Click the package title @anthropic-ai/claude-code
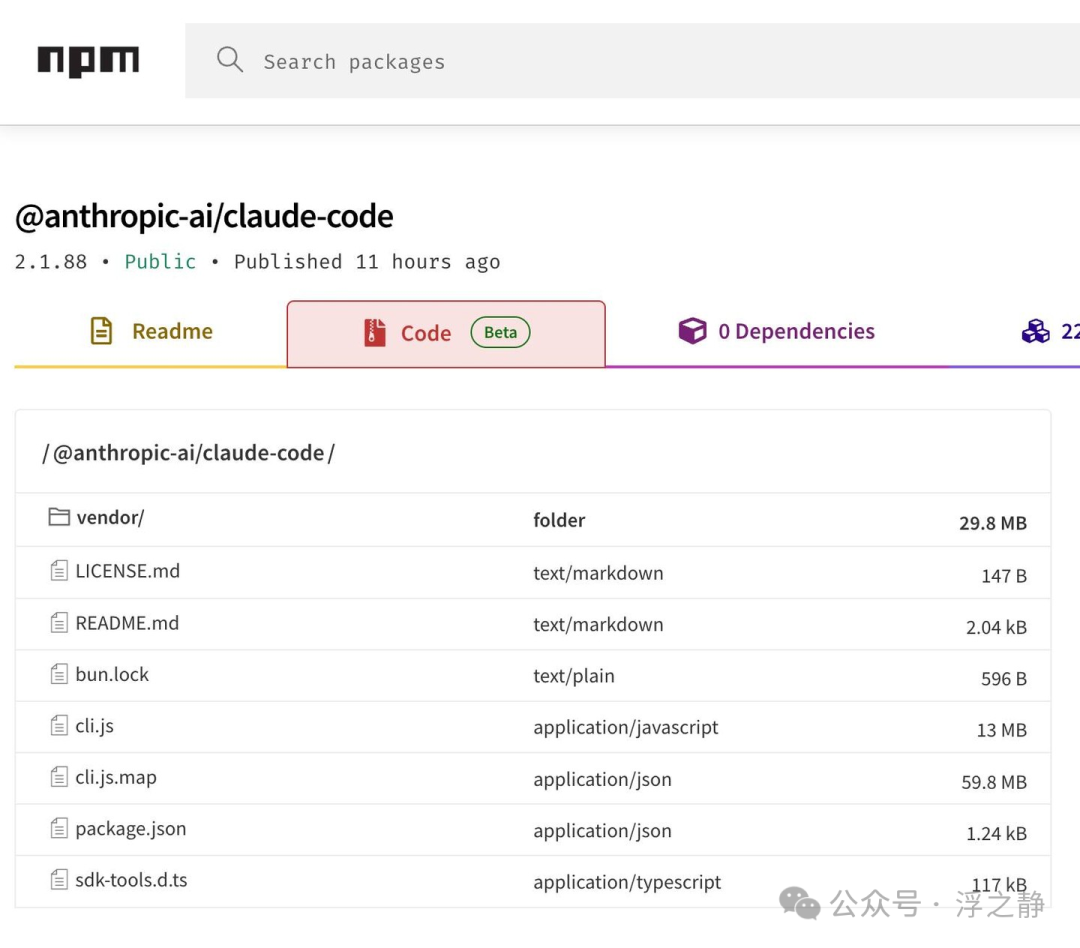This screenshot has height=948, width=1080. point(204,216)
